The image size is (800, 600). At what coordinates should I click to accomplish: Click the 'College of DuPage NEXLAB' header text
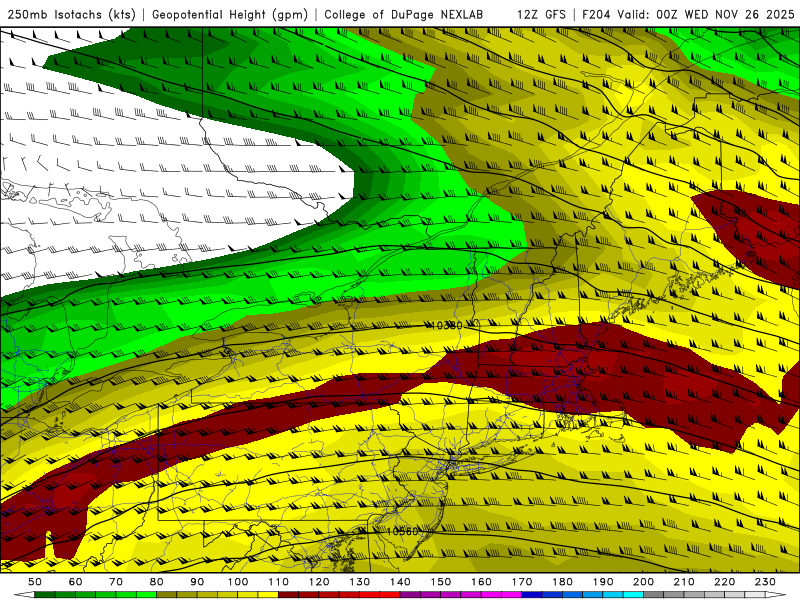coord(404,14)
